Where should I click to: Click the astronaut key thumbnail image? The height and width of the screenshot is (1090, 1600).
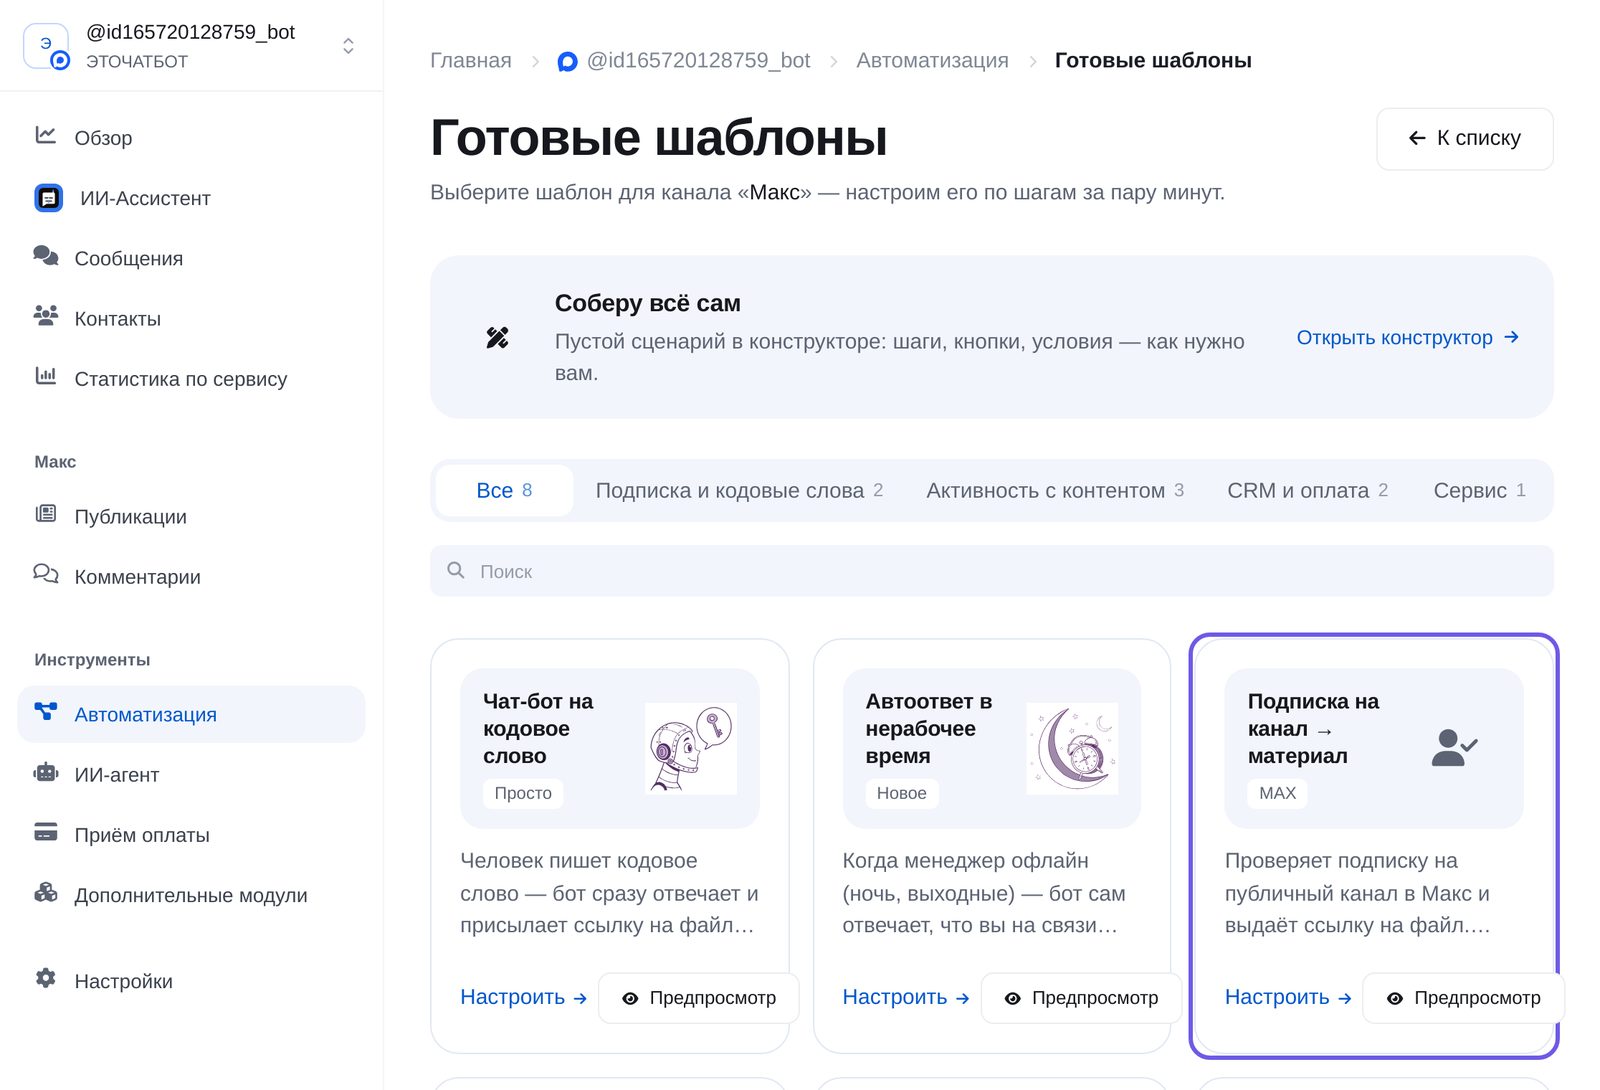(x=691, y=749)
